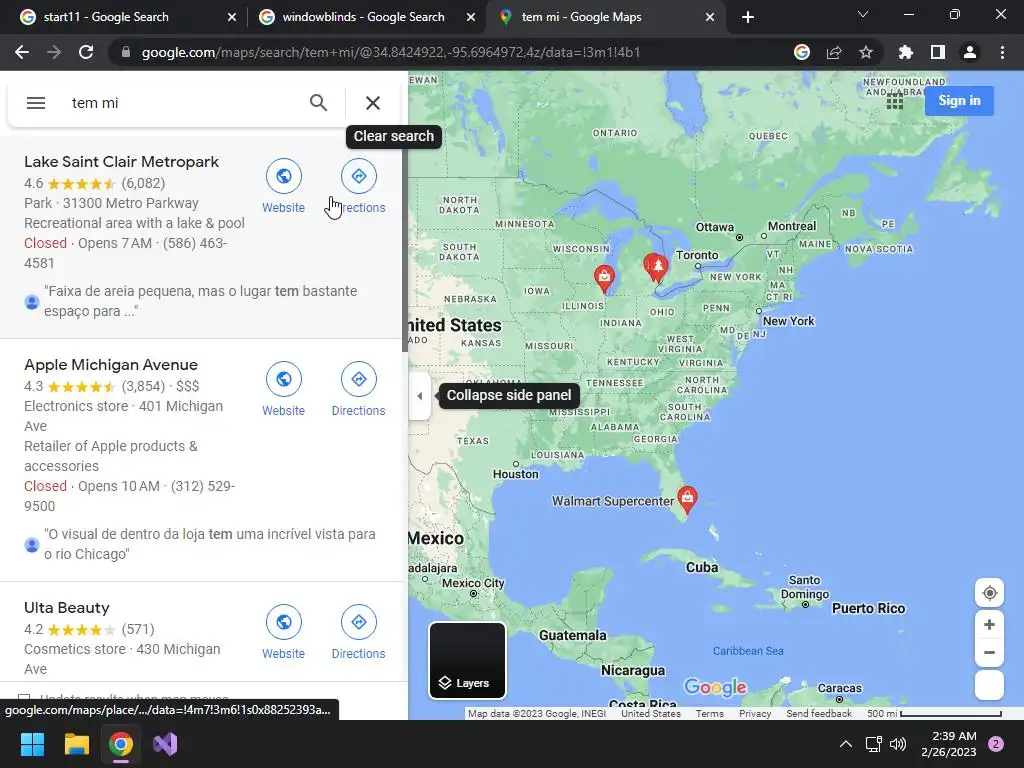Click the Toronto map label
Image resolution: width=1024 pixels, height=768 pixels.
(697, 255)
